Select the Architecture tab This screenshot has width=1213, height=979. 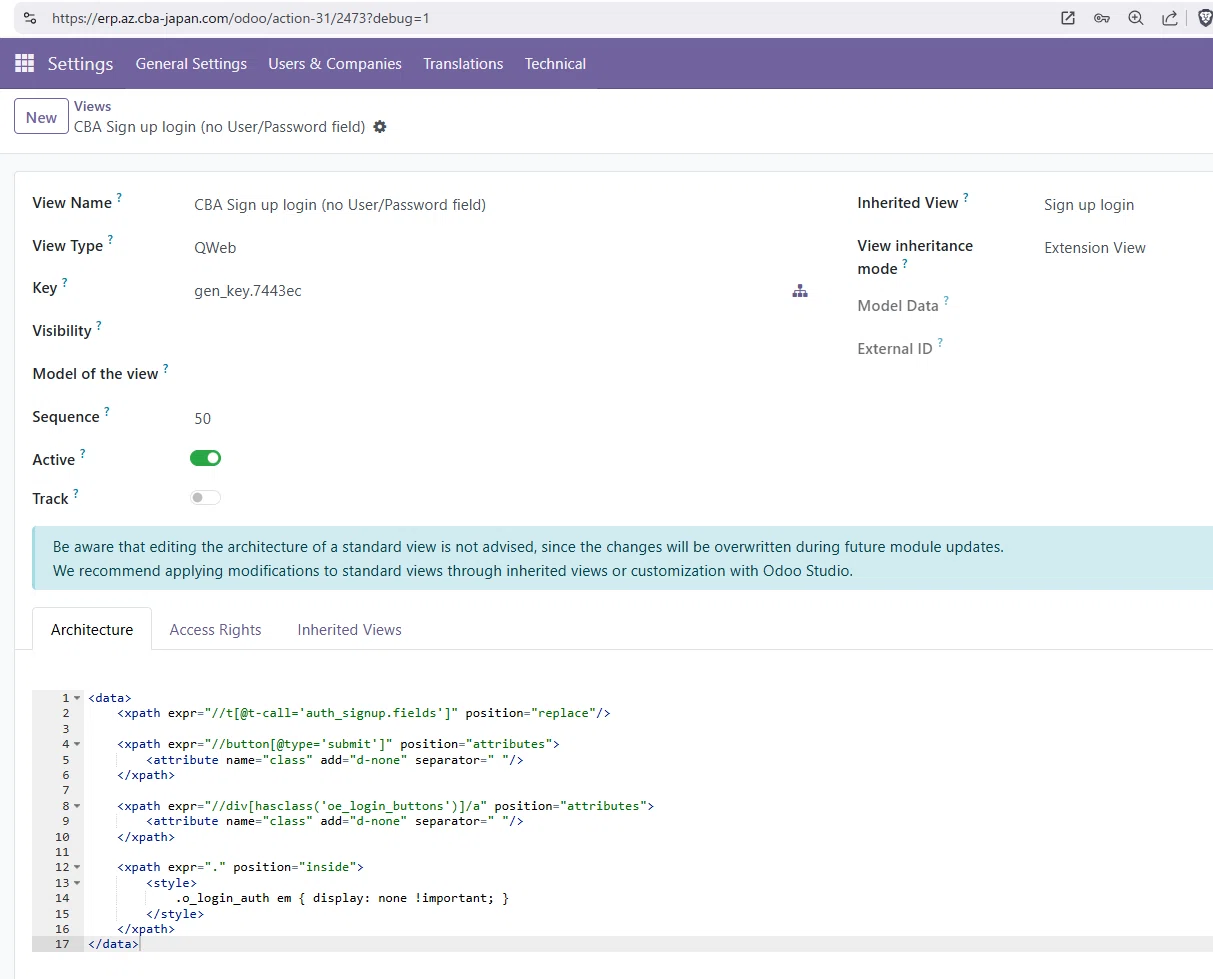point(92,630)
